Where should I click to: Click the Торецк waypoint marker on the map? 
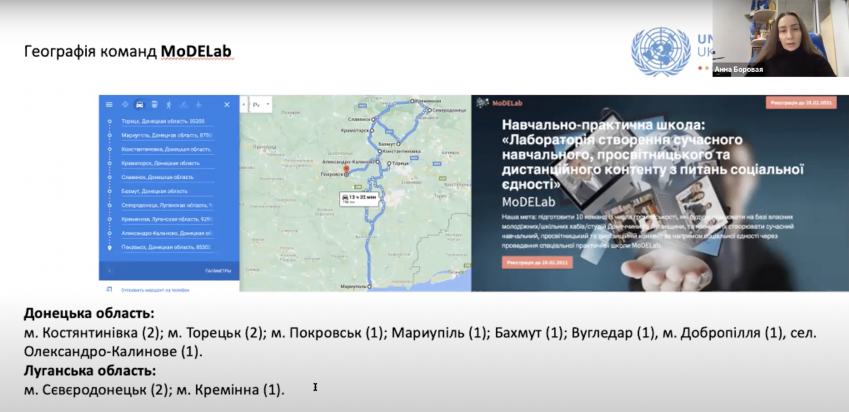point(389,163)
